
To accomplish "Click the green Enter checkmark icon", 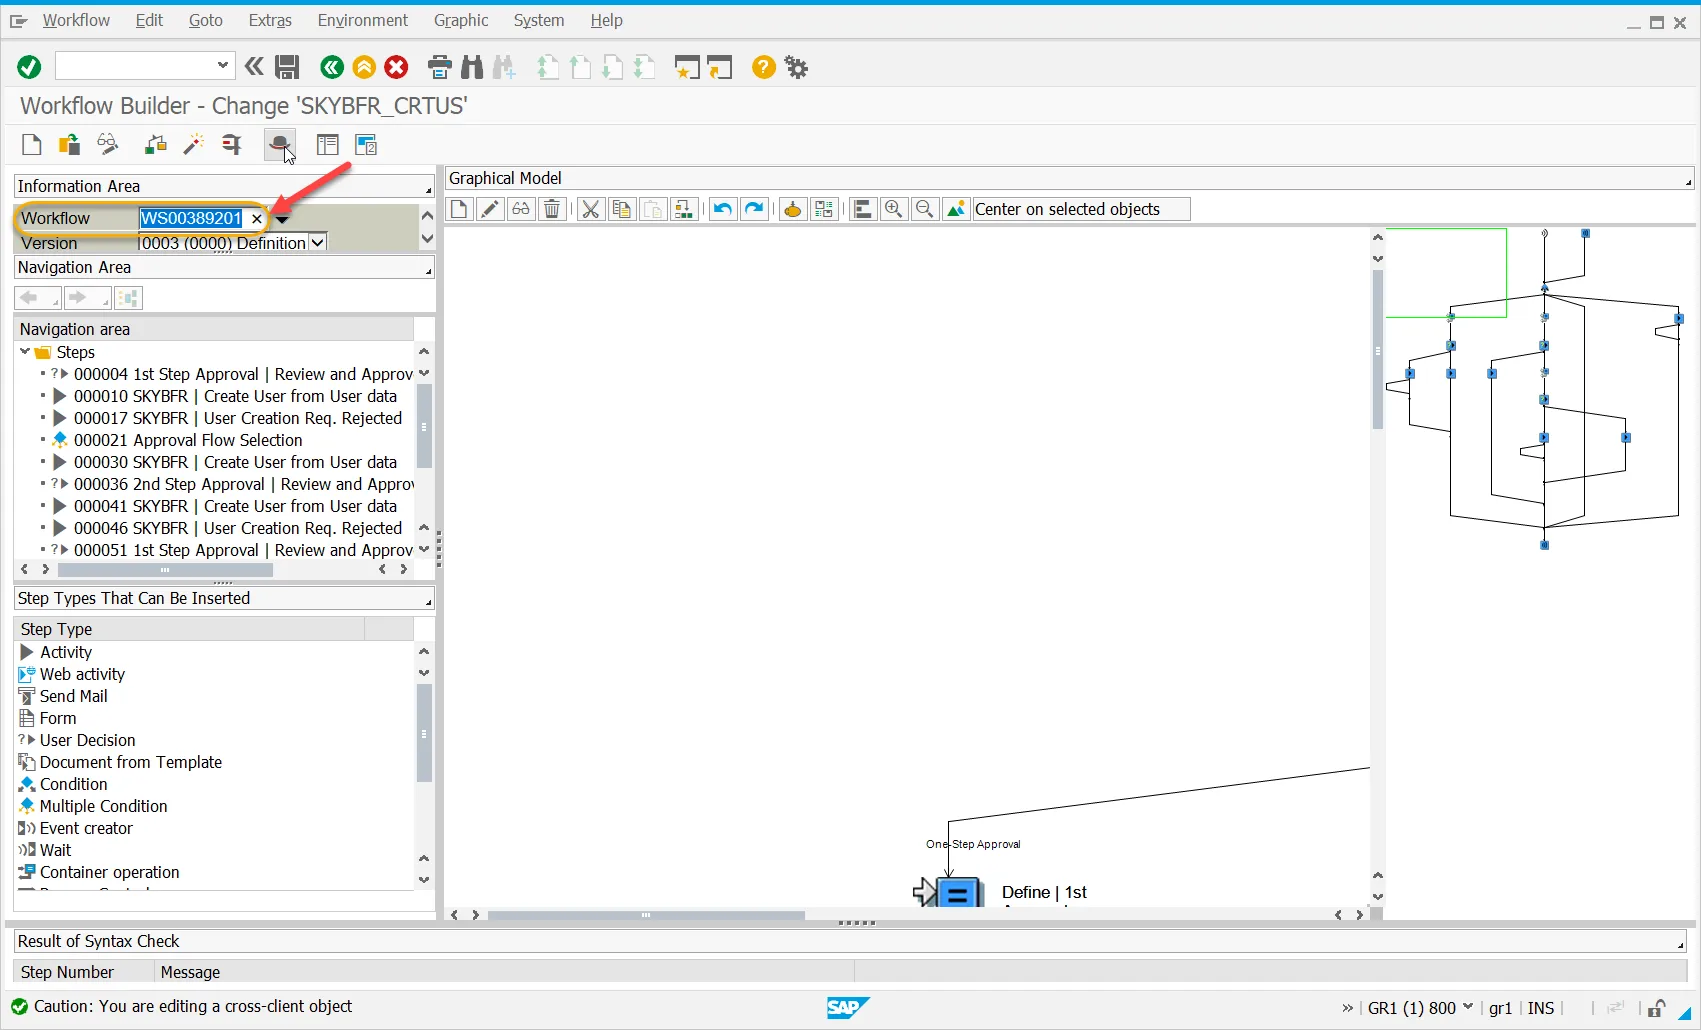I will 29,67.
